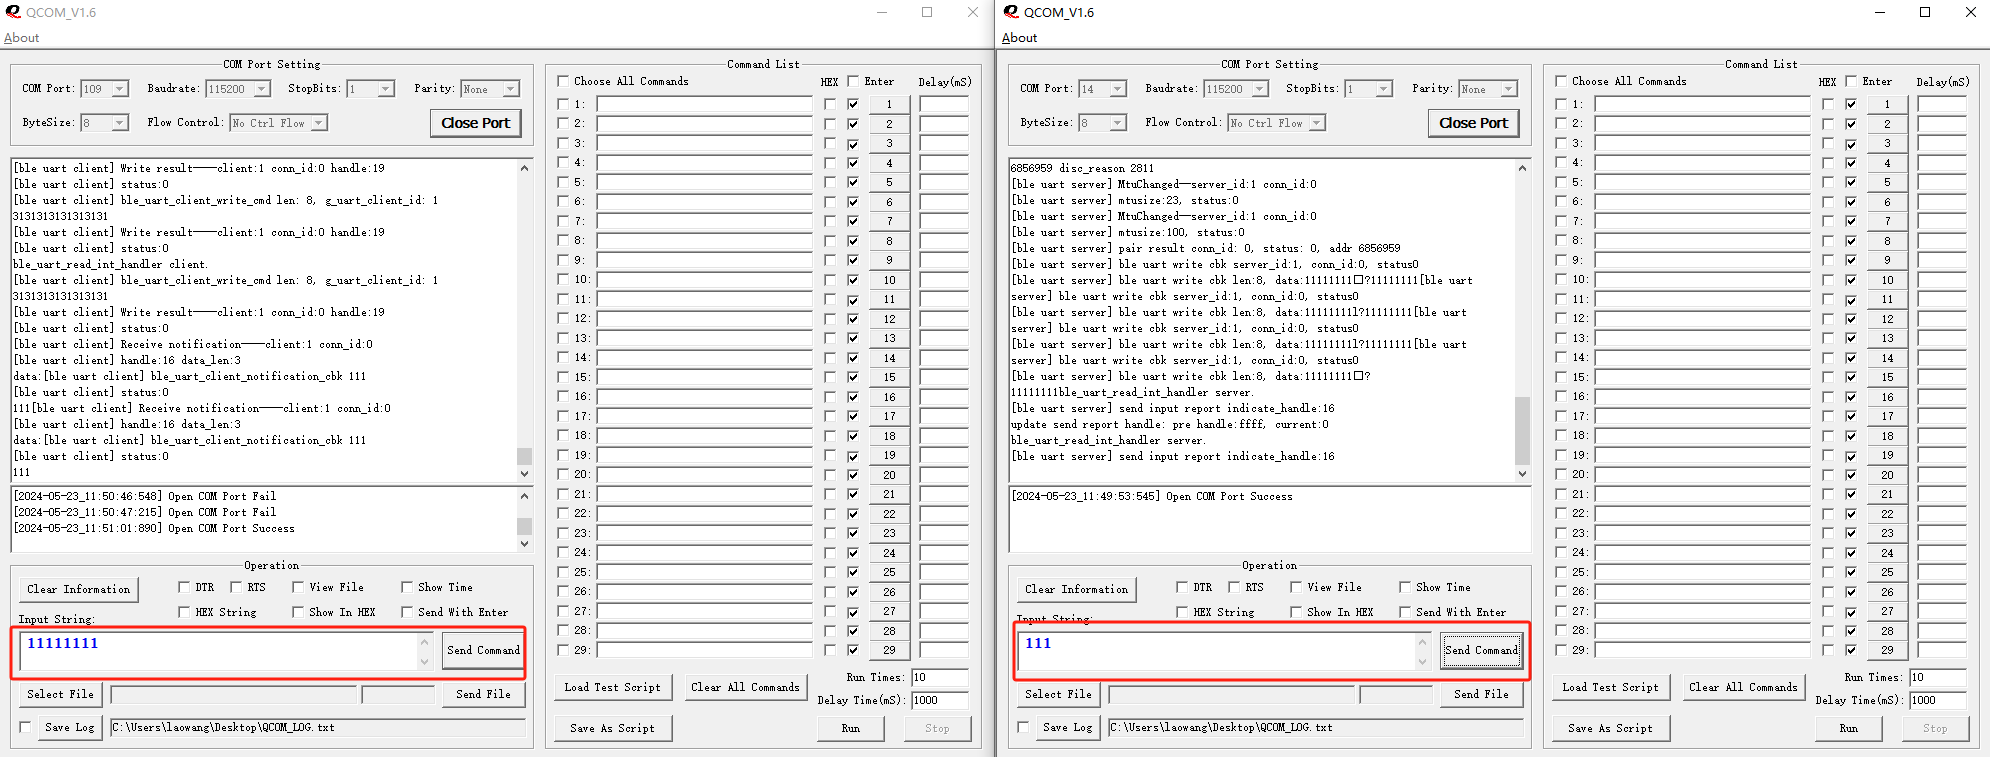This screenshot has width=1990, height=757.
Task: Click the down spinner arrow in the right Input String box
Action: coord(1422,661)
